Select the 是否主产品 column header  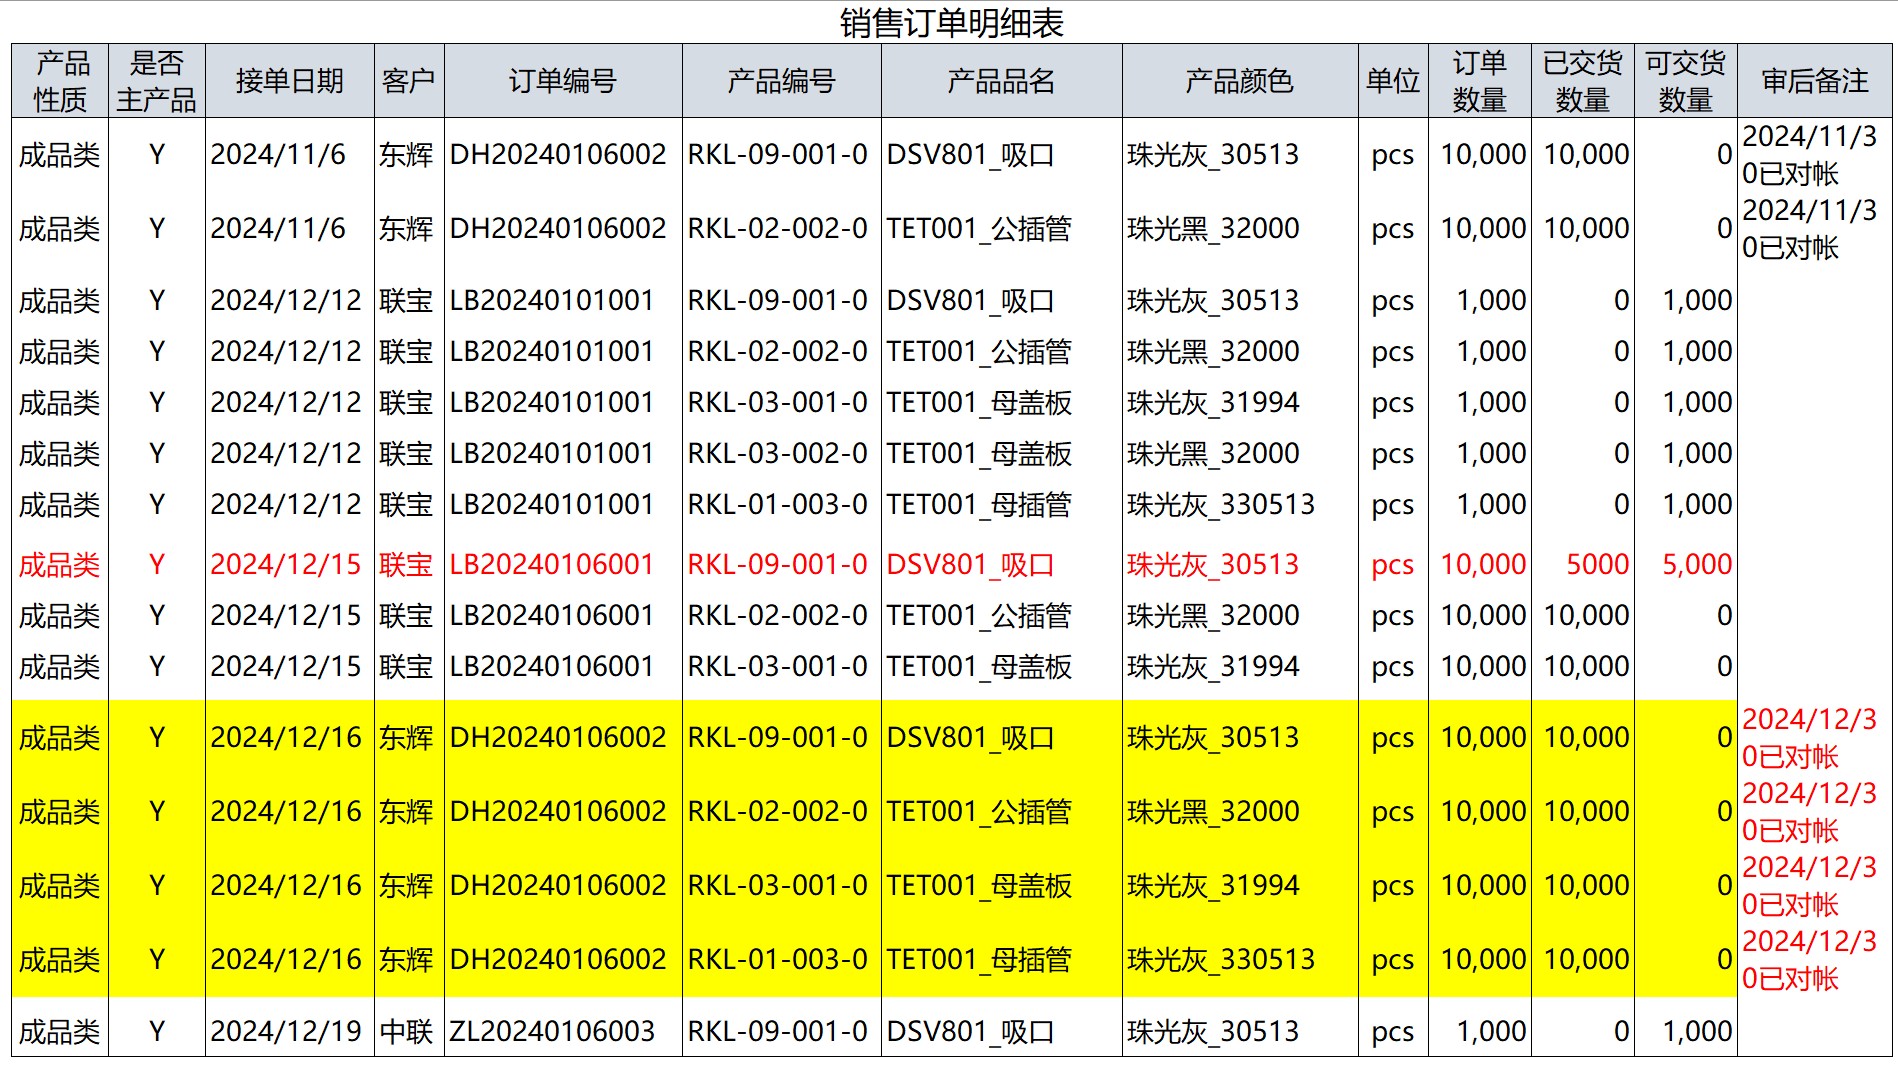coord(156,81)
